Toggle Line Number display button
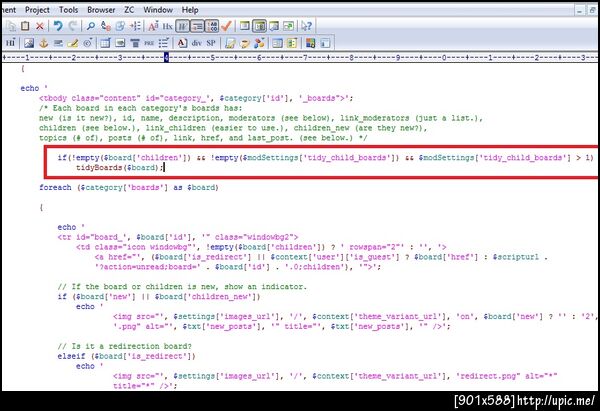 (212, 26)
